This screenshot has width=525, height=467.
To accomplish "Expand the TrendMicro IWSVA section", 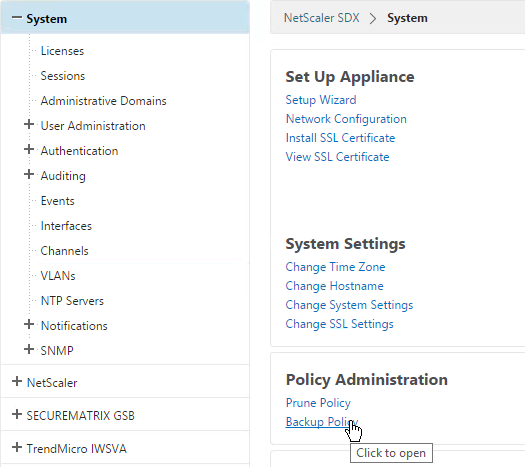I will 17,447.
